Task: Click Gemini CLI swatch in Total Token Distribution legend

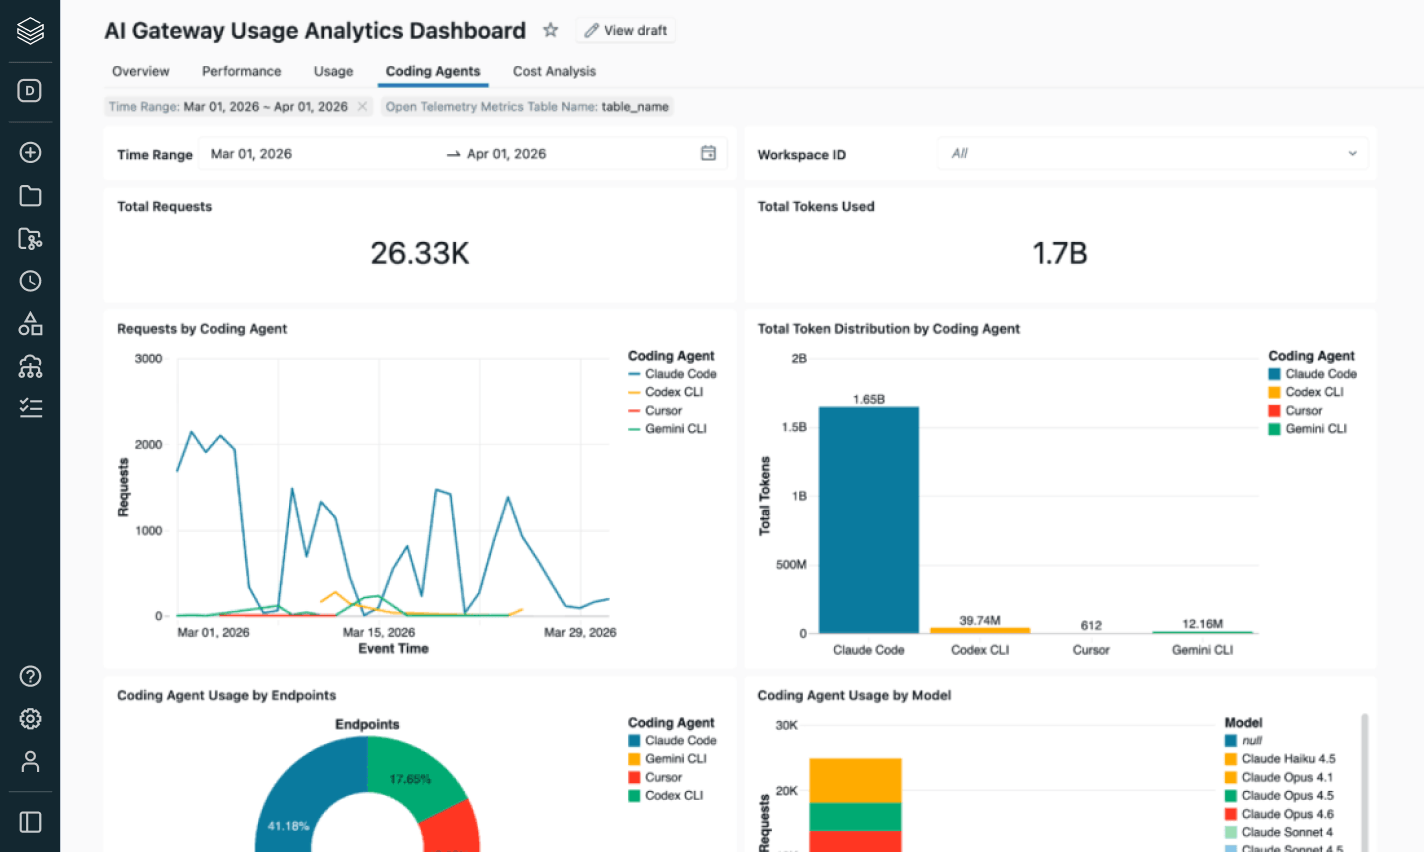Action: (1274, 429)
